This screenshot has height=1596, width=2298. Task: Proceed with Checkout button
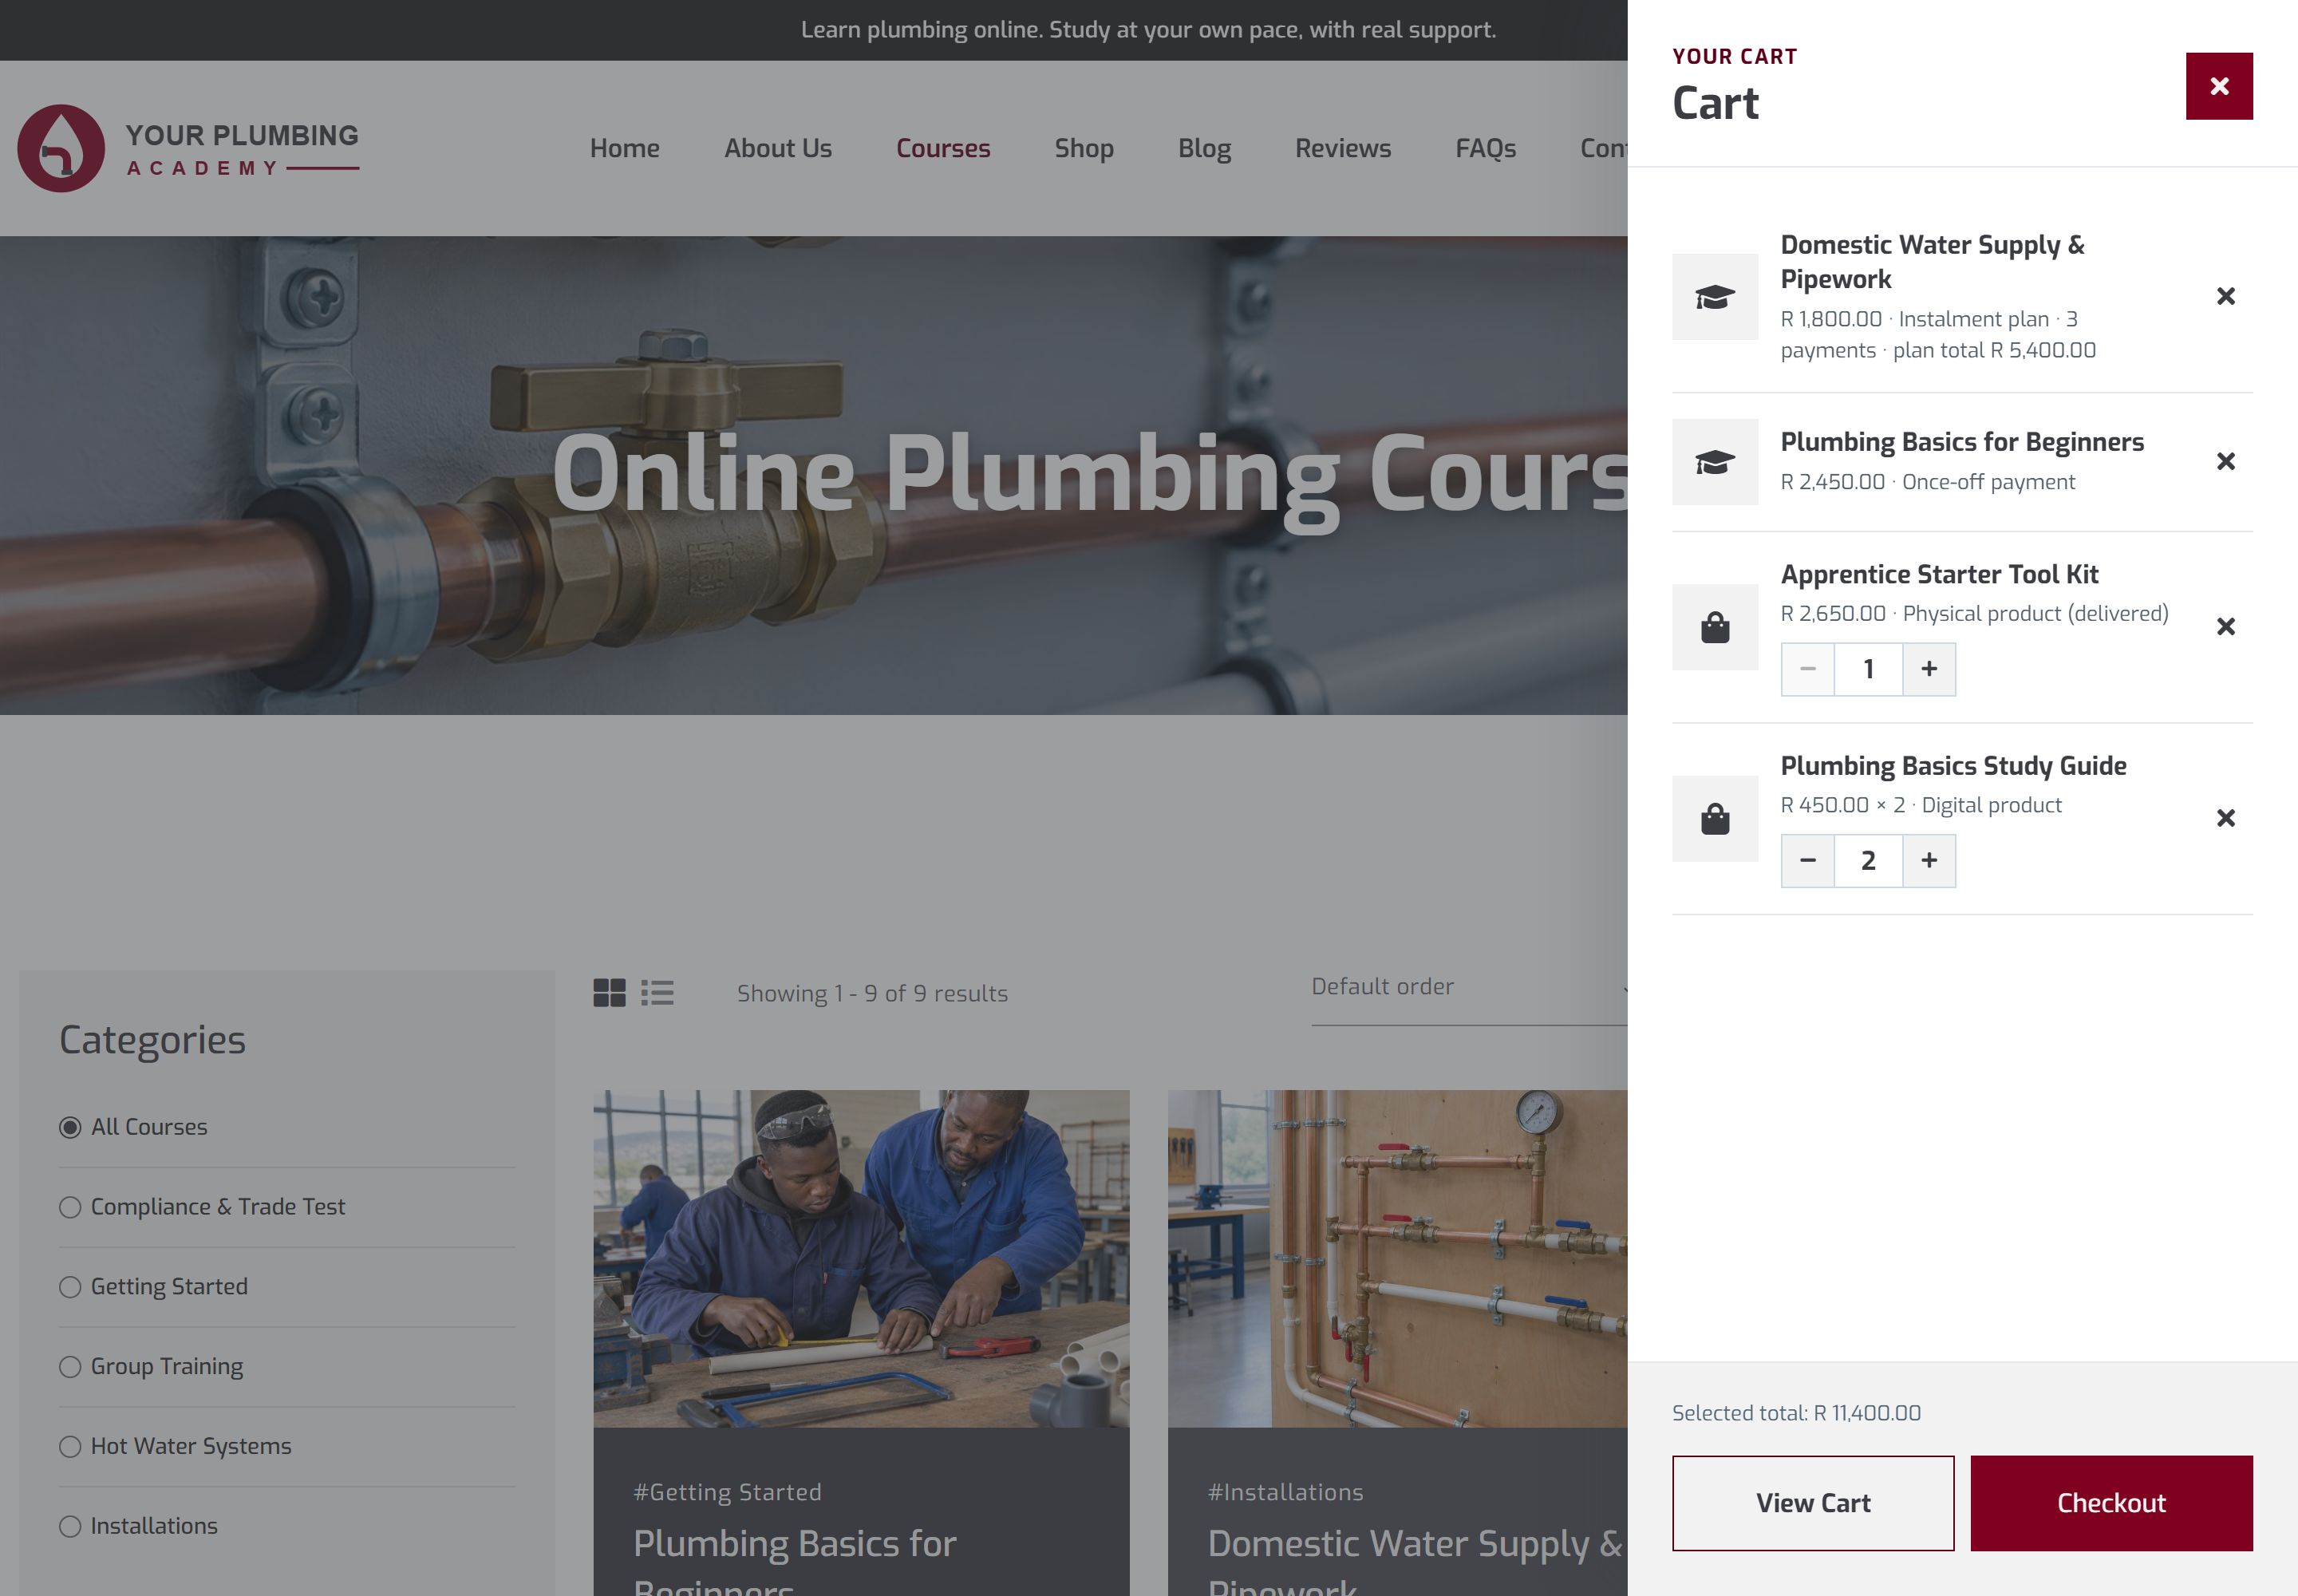pyautogui.click(x=2111, y=1503)
